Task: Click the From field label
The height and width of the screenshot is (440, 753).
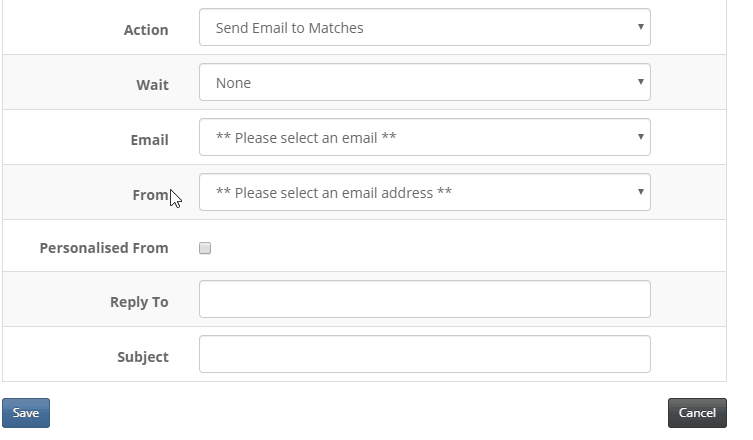Action: pos(150,195)
